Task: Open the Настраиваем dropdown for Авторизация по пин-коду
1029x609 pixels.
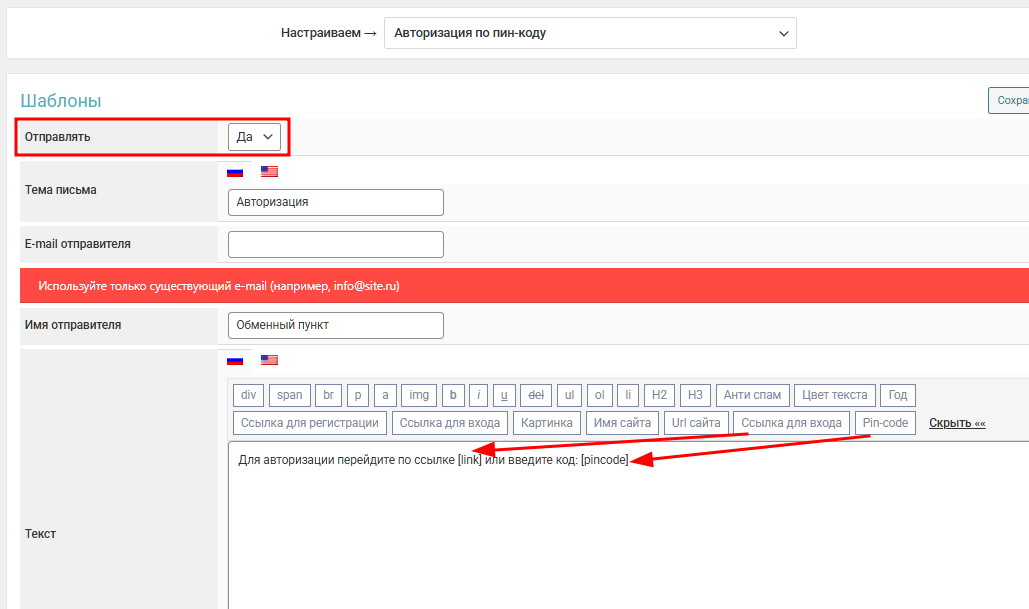Action: (x=590, y=33)
